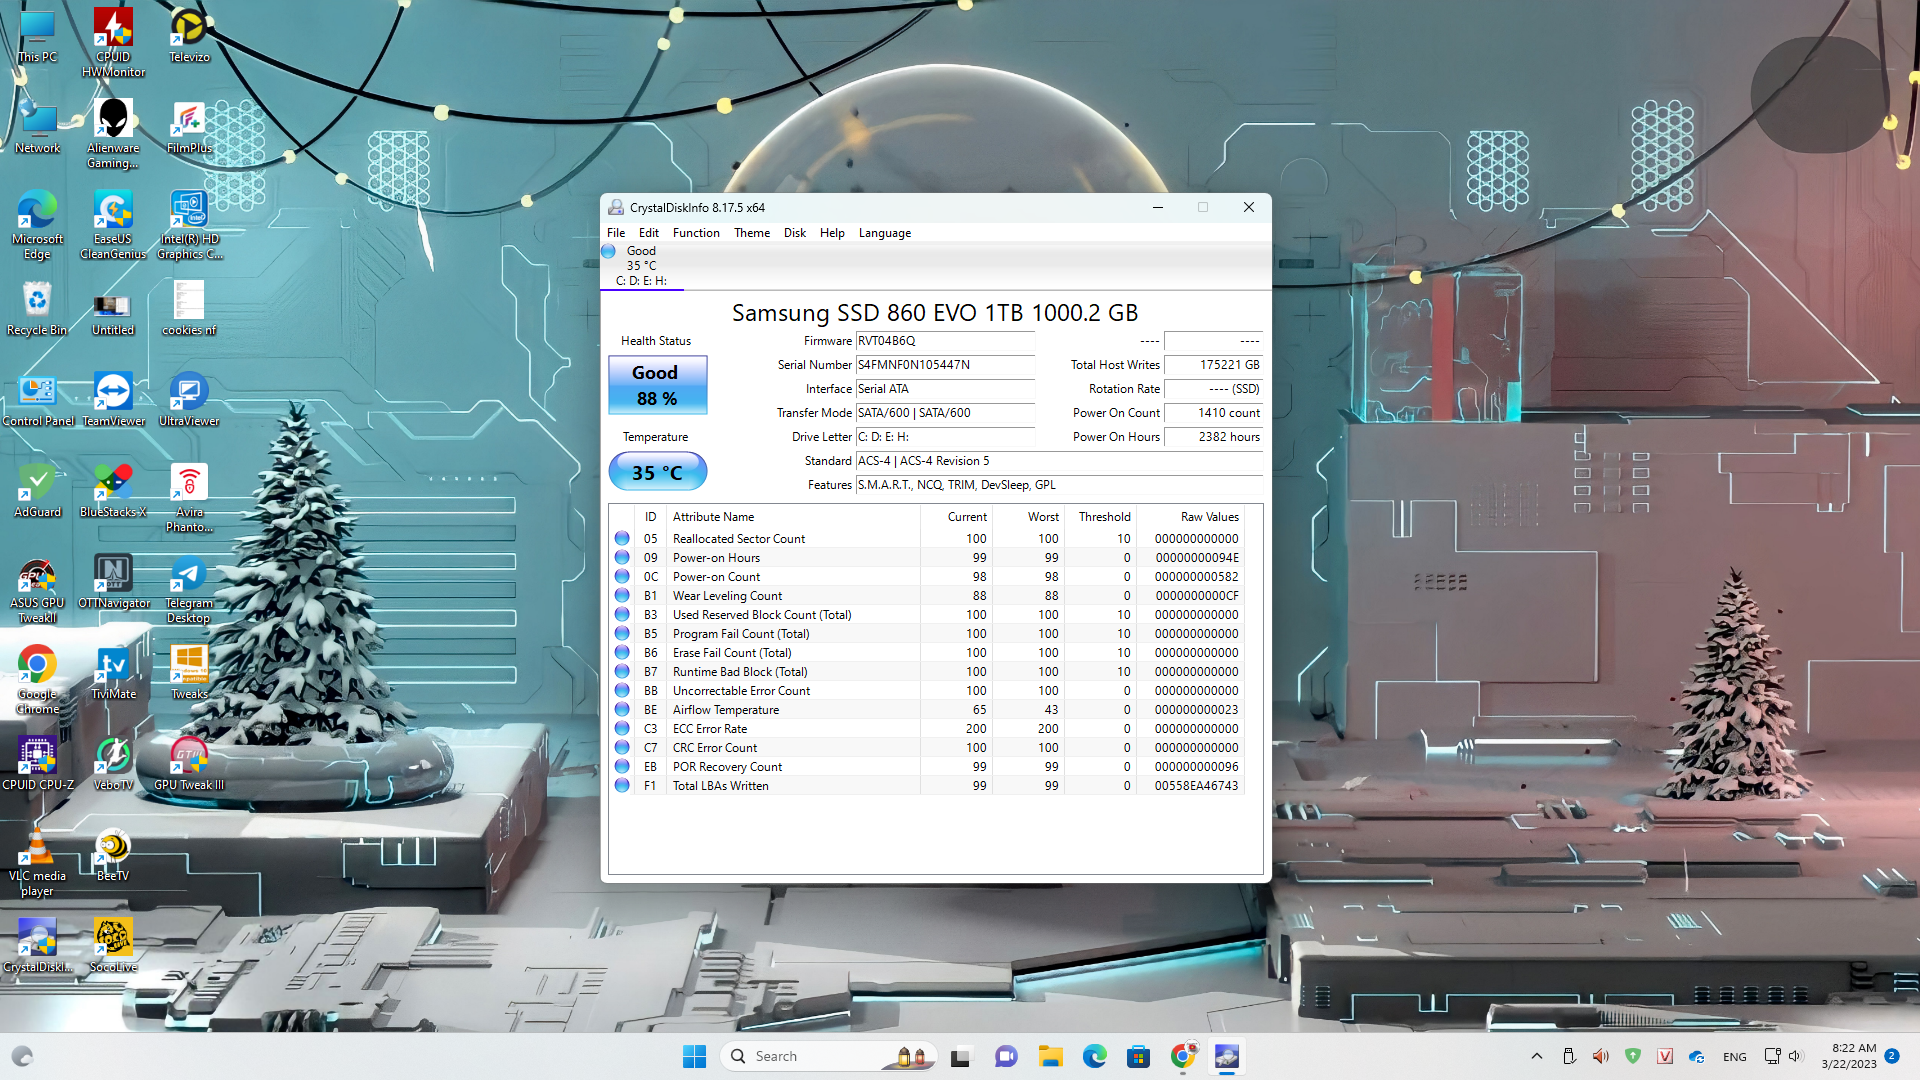Open Microsoft Store from the taskbar

point(1138,1056)
